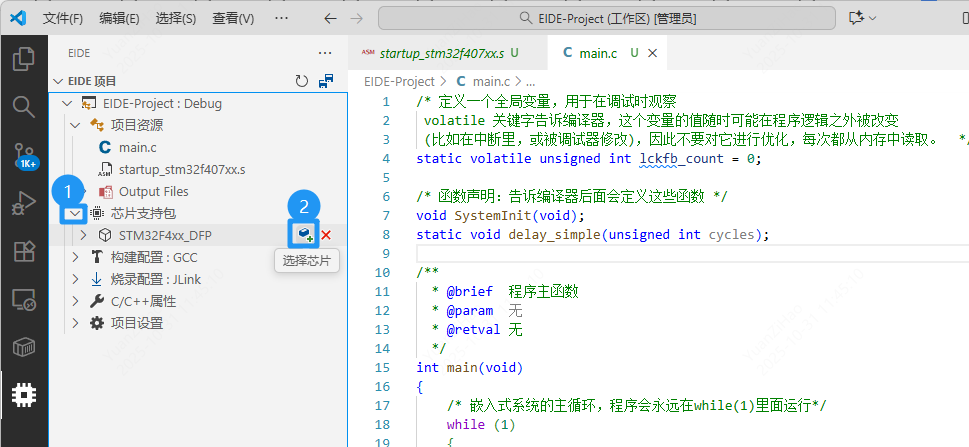Collapse the EIDE 项目 section
Image resolution: width=969 pixels, height=447 pixels.
point(59,81)
